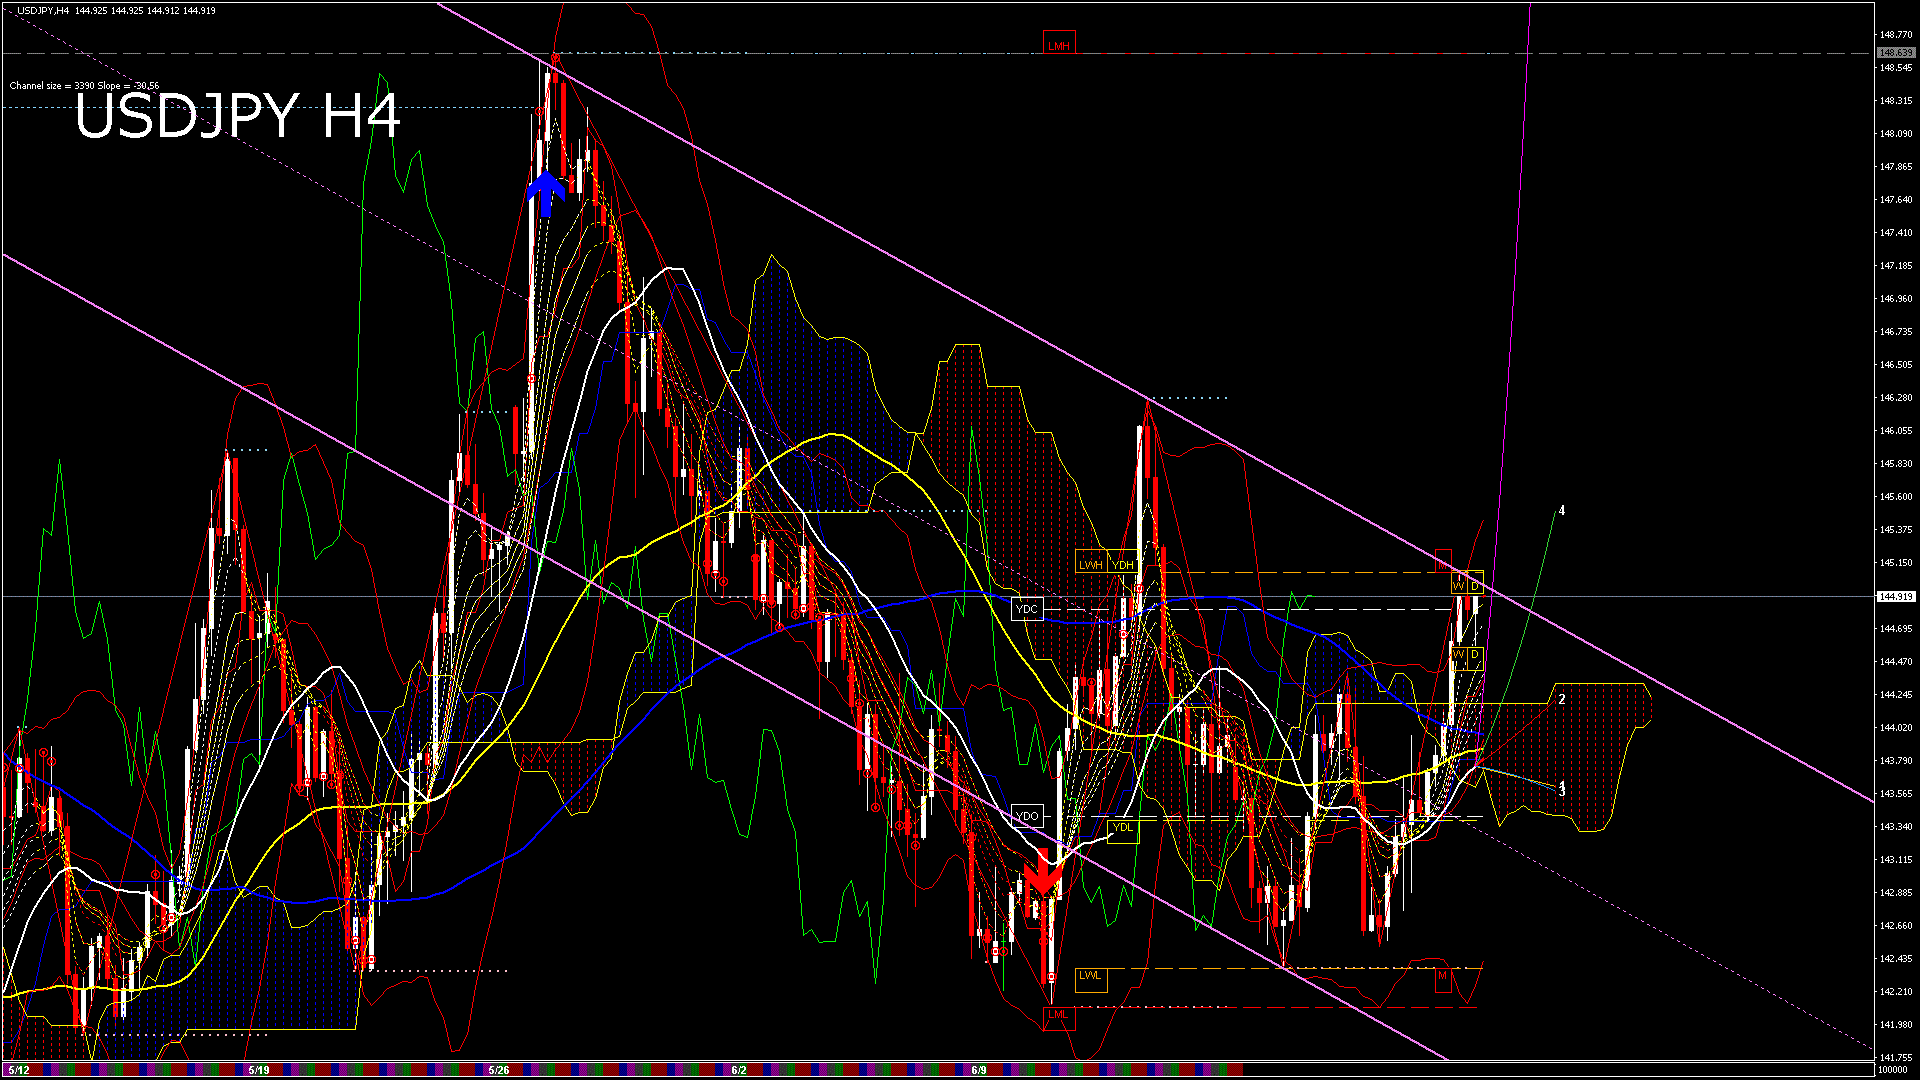Click the 5/12 date label
The image size is (1920, 1080).
click(x=18, y=1070)
